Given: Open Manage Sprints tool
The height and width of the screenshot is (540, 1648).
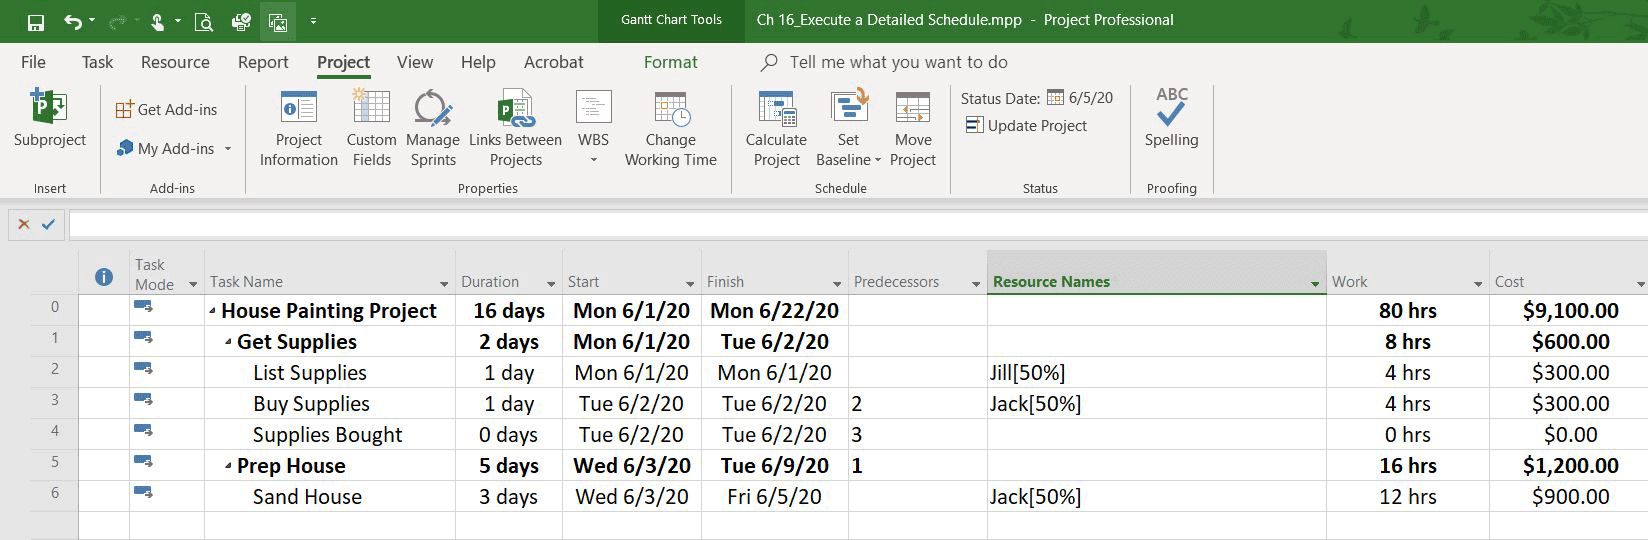Looking at the screenshot, I should 433,128.
